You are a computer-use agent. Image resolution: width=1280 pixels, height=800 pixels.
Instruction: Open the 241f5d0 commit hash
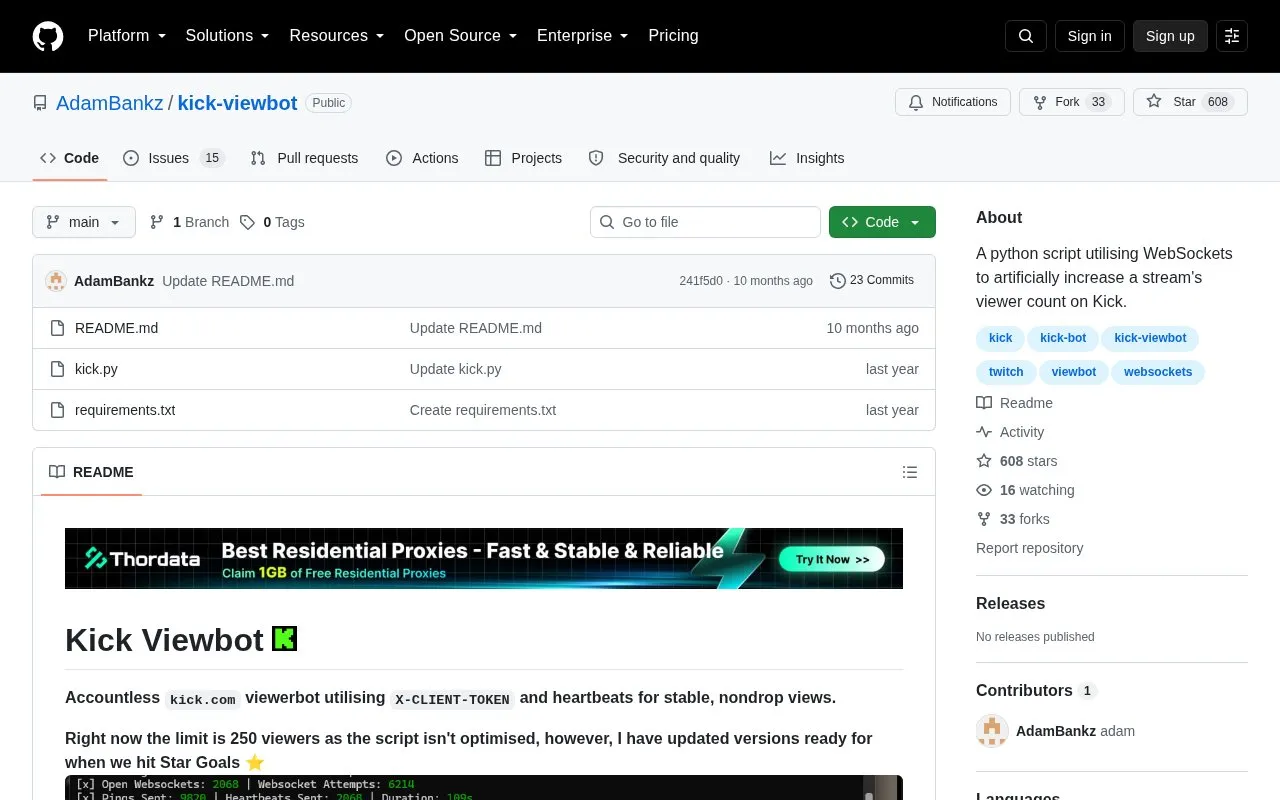click(701, 281)
